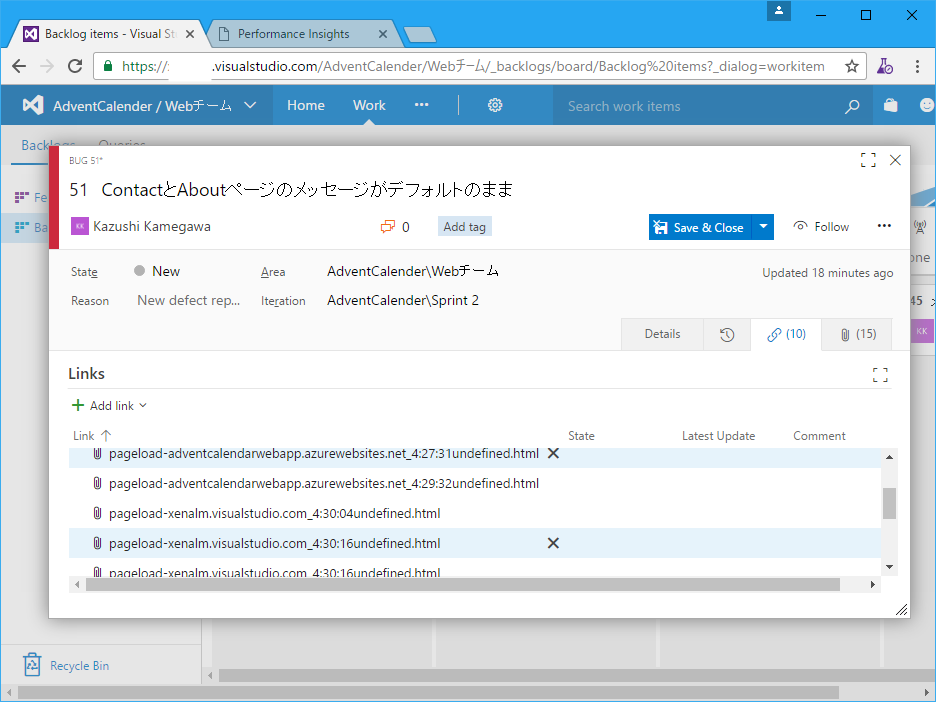Click Save & Close button

(700, 227)
